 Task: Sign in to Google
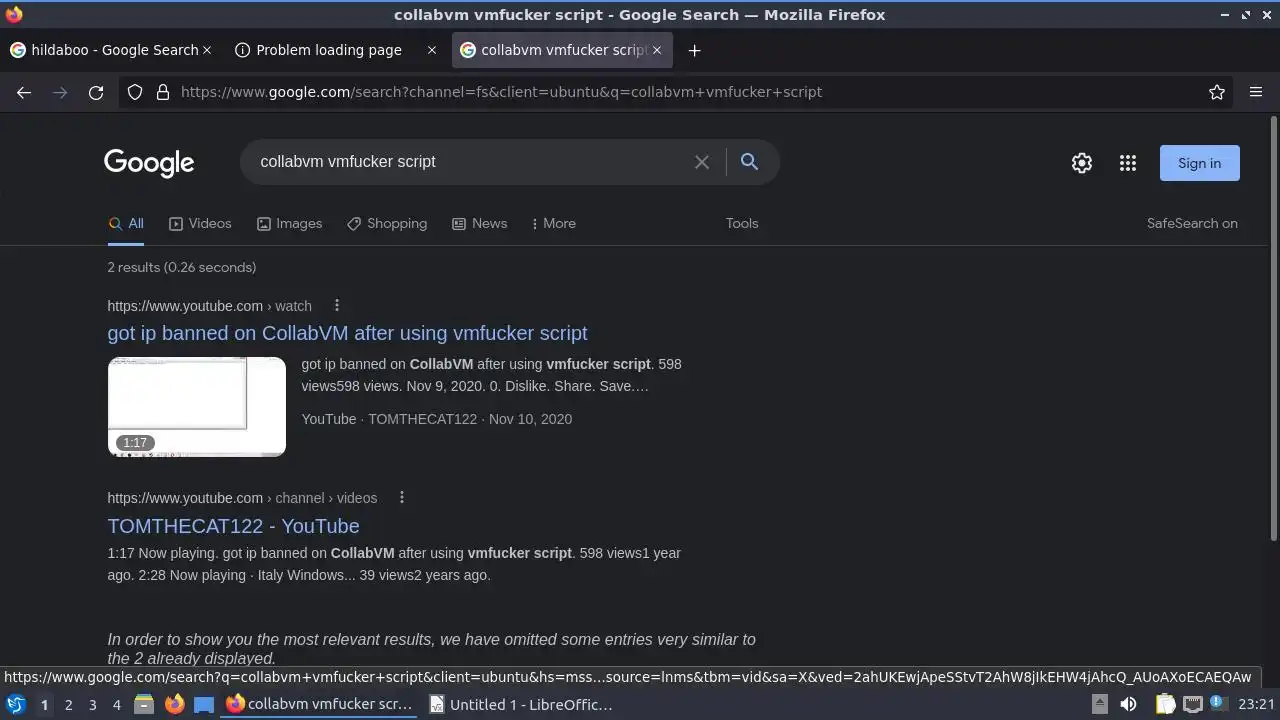click(1199, 163)
